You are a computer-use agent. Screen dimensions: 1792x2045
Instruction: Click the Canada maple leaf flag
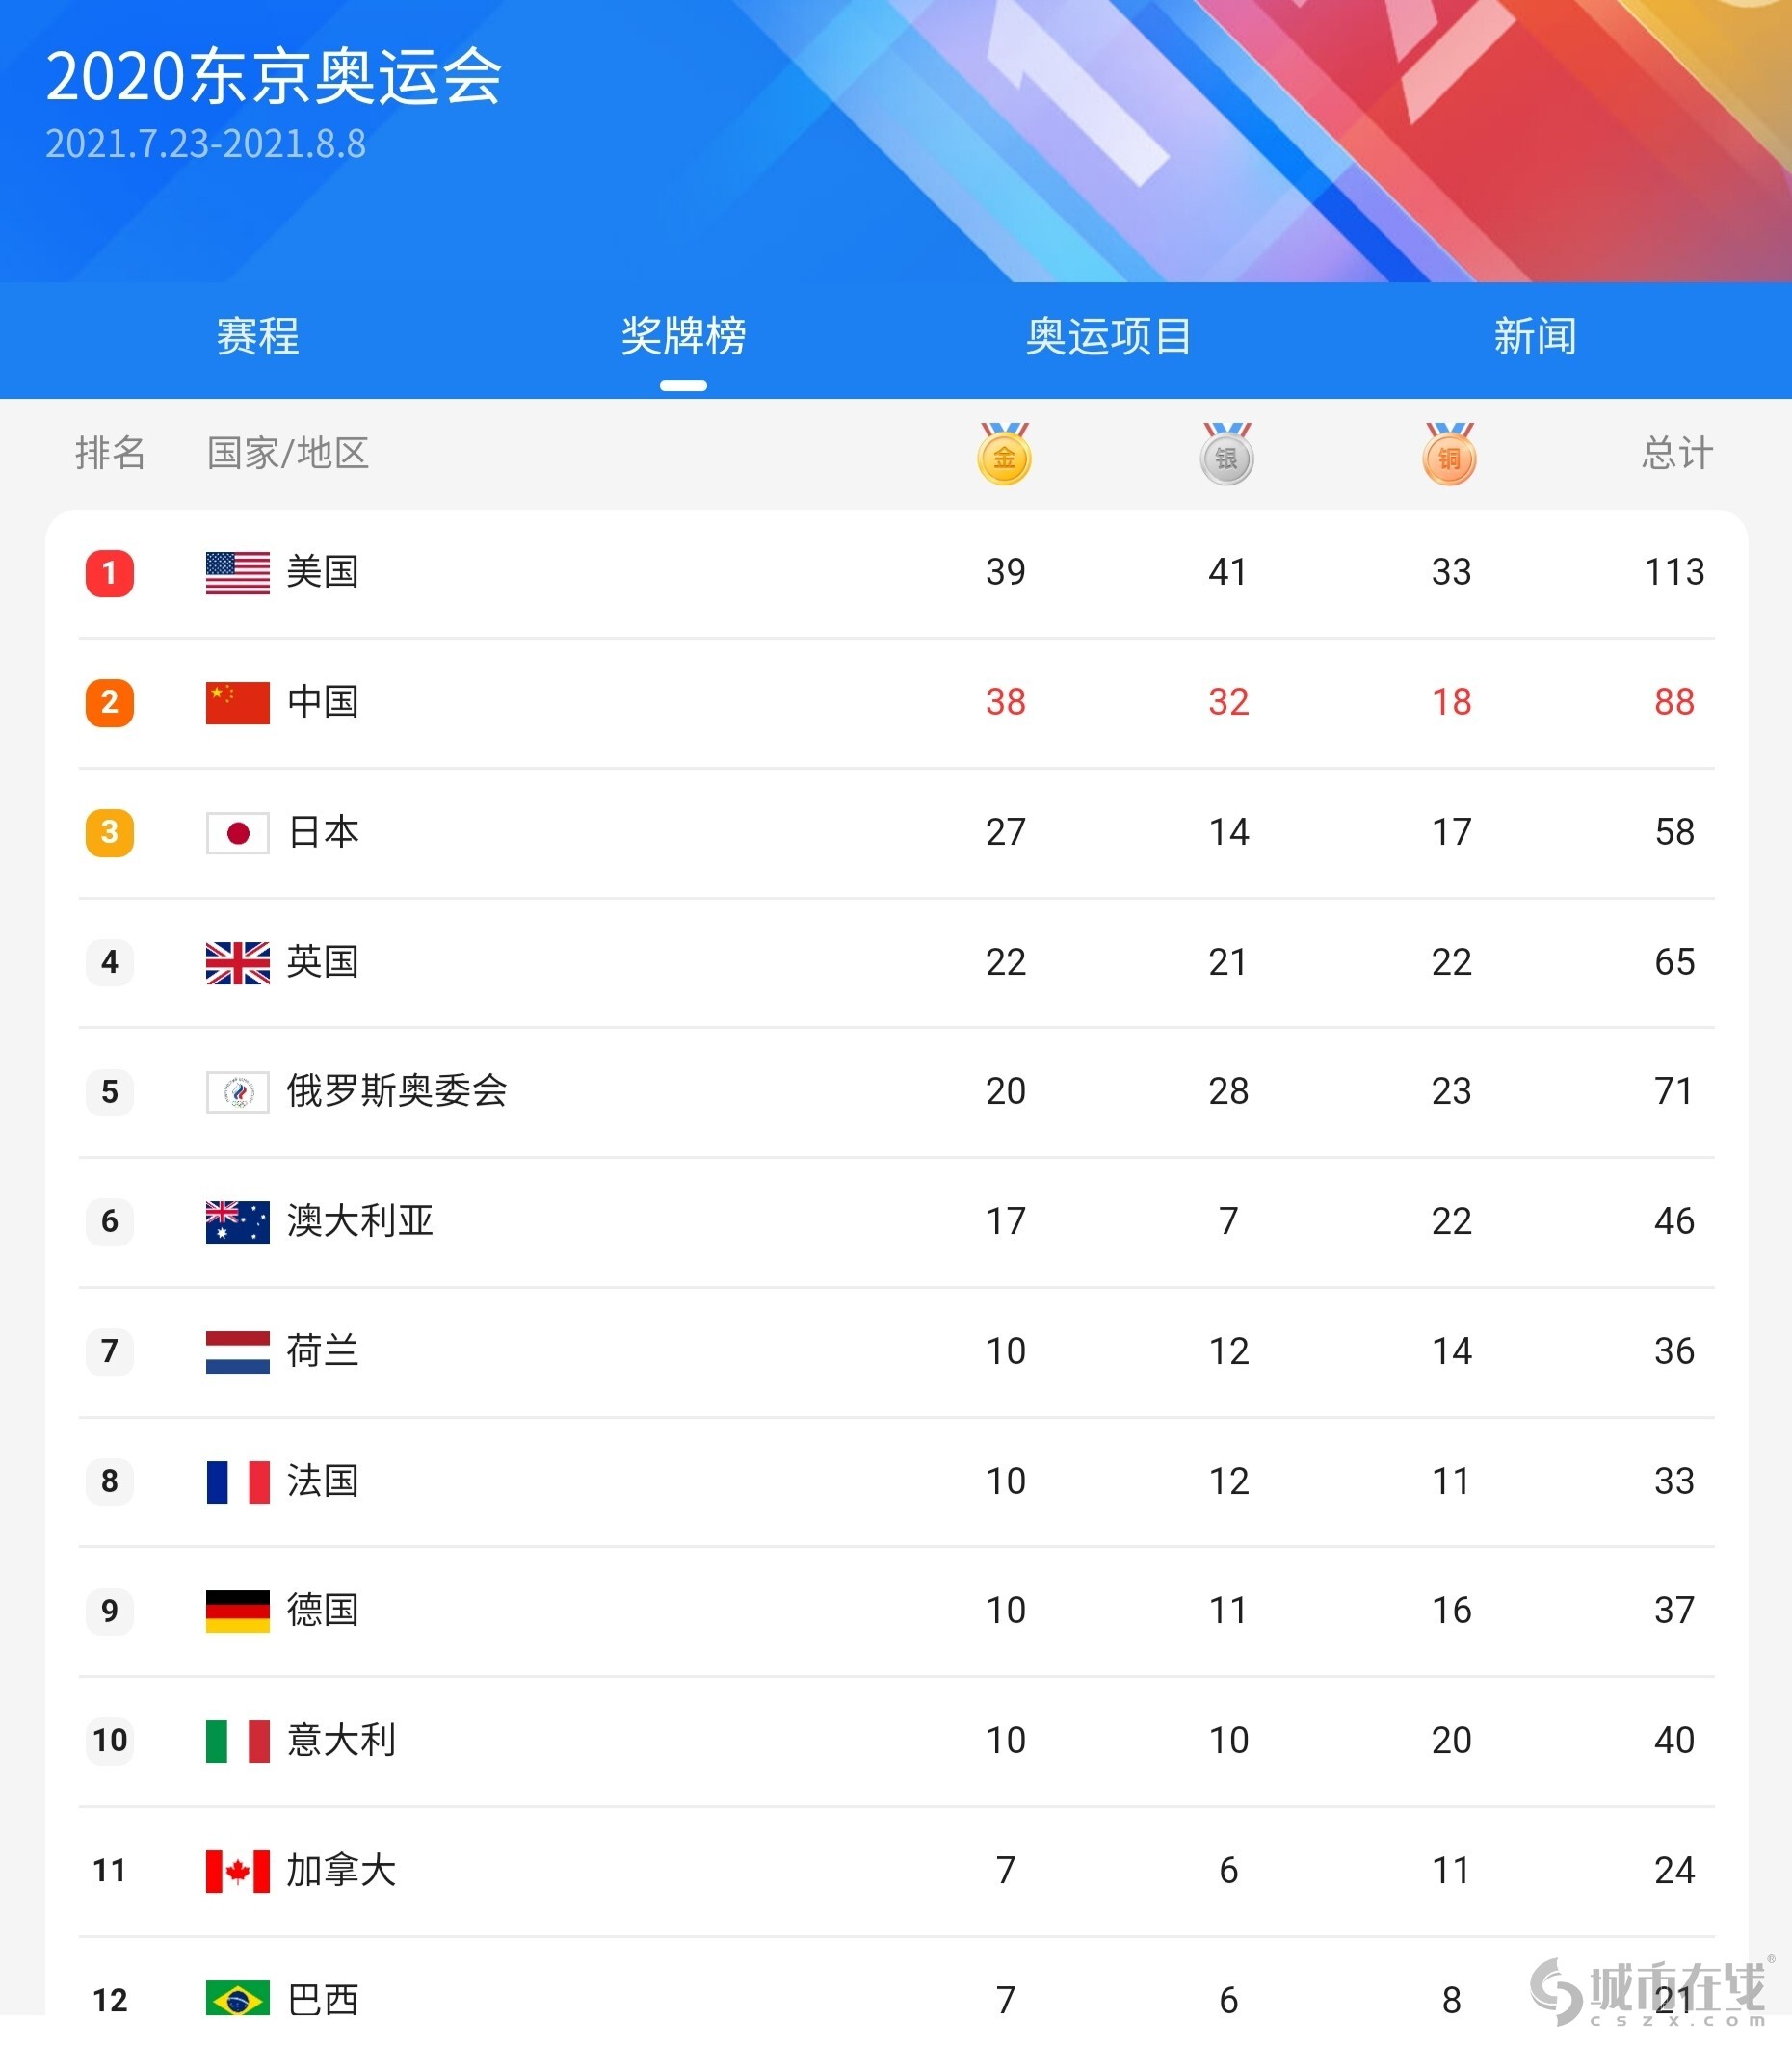237,1871
